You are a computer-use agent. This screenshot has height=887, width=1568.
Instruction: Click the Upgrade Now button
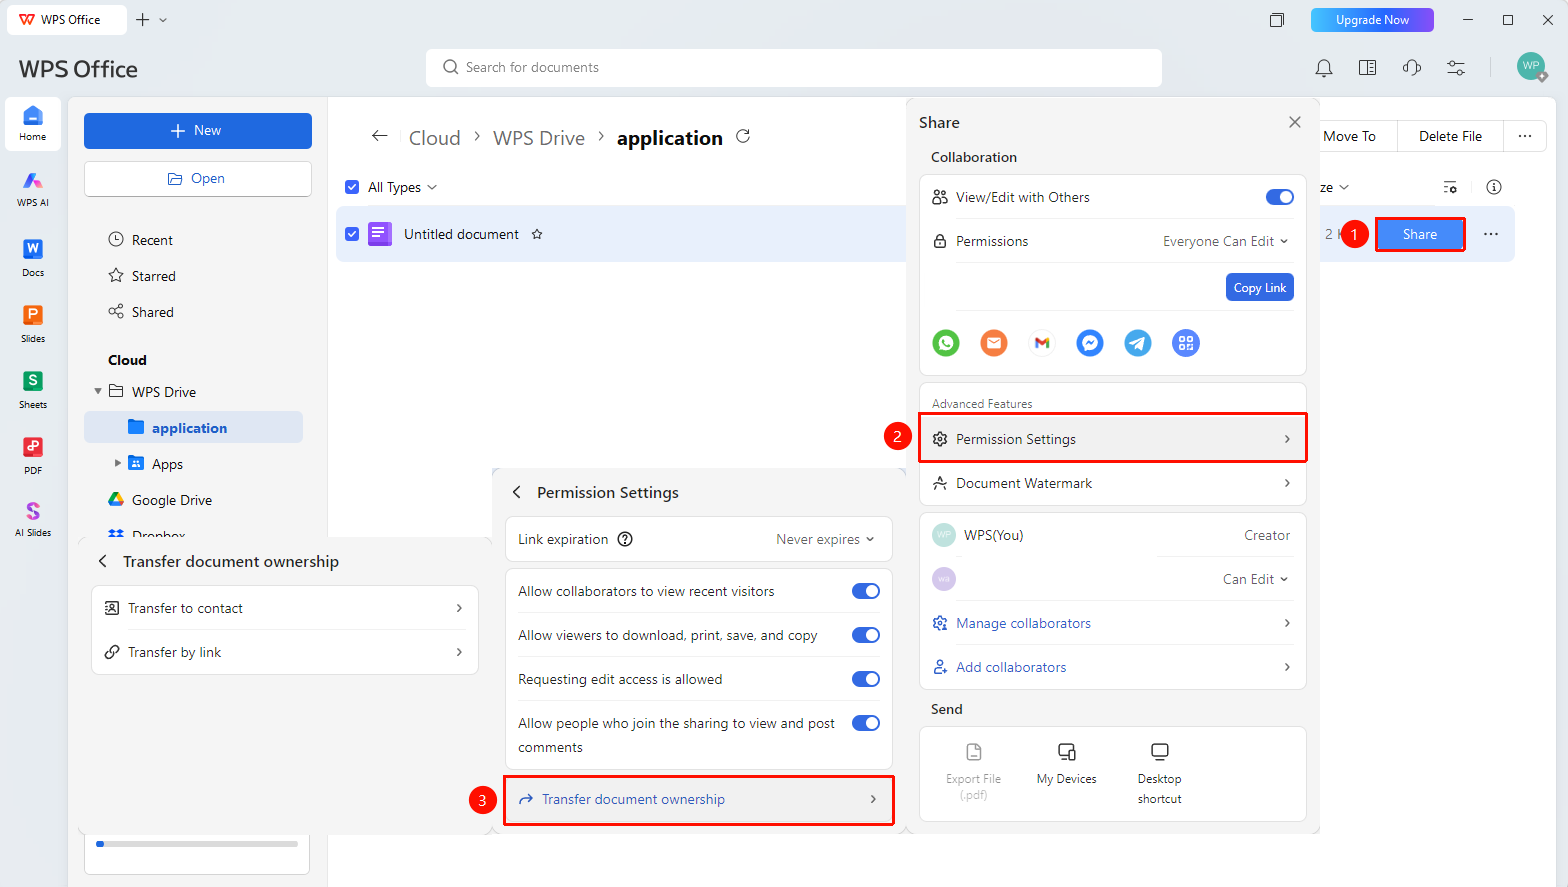click(x=1372, y=20)
